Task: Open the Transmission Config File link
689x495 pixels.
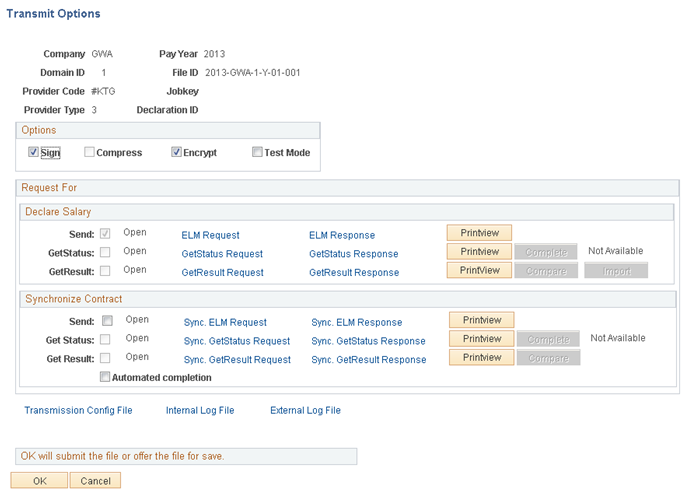Action: [x=78, y=410]
